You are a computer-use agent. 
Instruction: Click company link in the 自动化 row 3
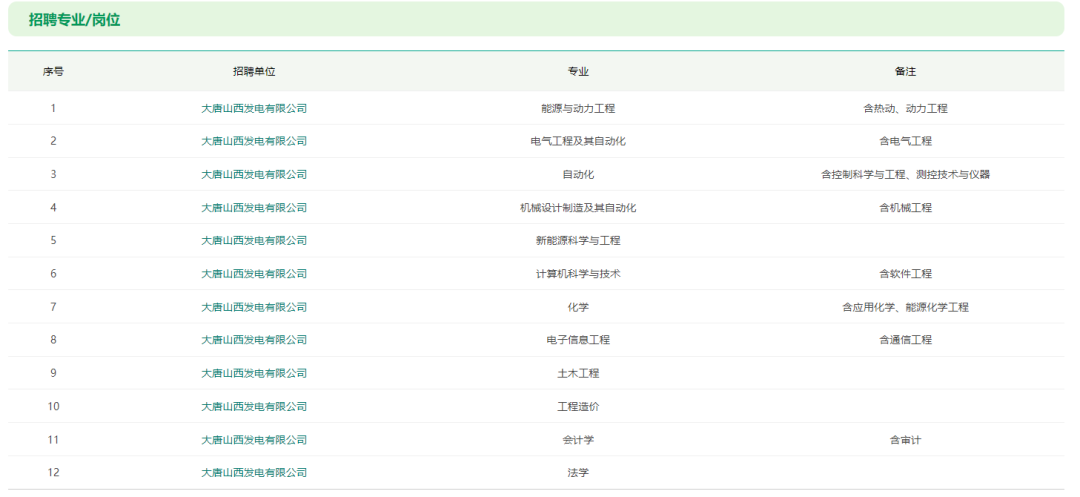tap(254, 174)
